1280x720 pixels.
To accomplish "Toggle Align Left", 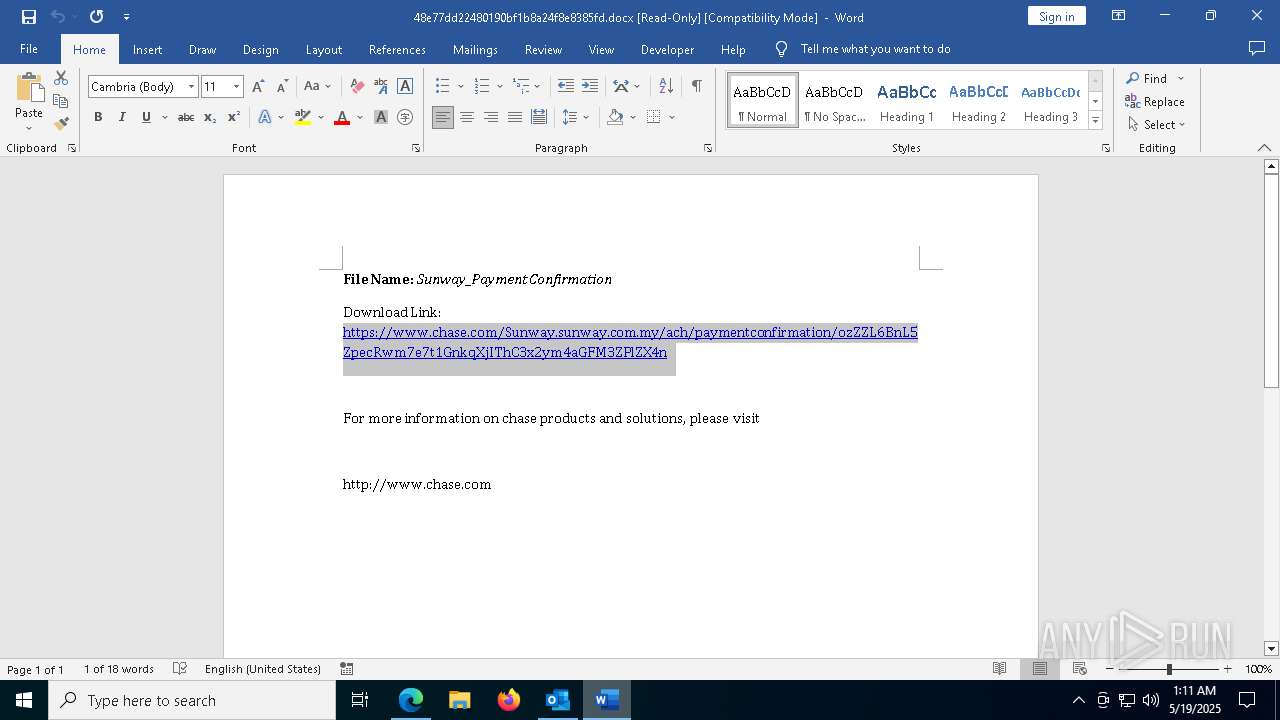I will point(443,118).
